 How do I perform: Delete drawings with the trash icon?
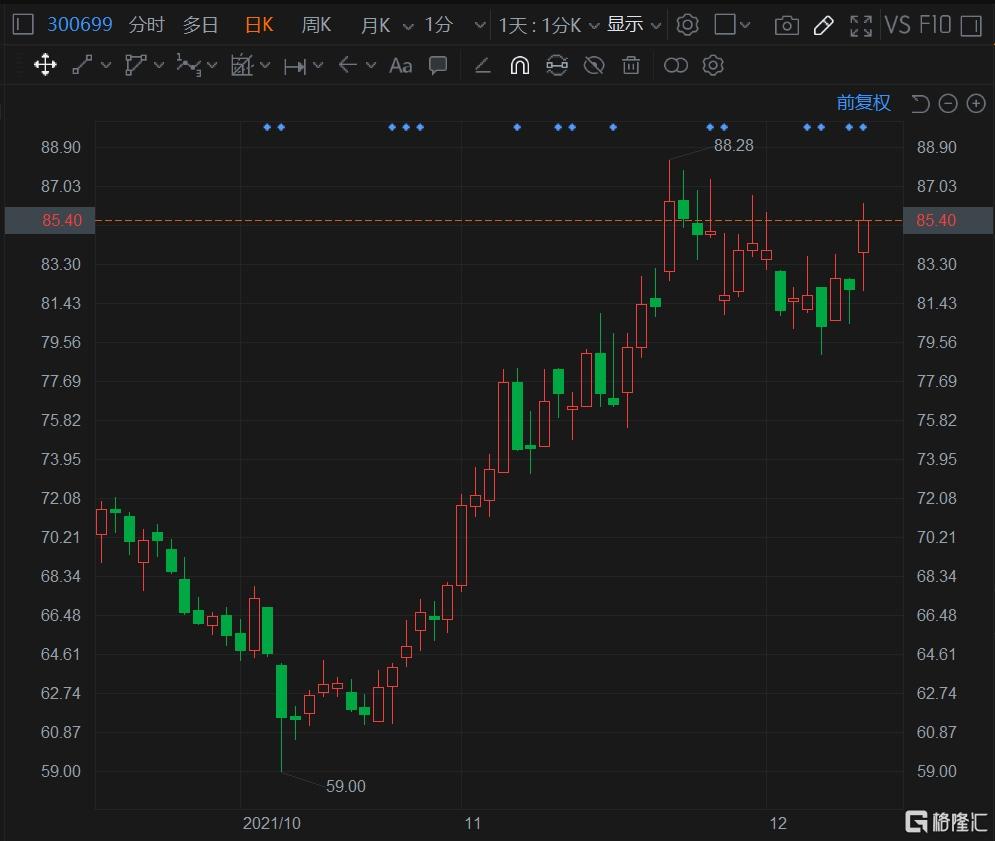point(631,65)
